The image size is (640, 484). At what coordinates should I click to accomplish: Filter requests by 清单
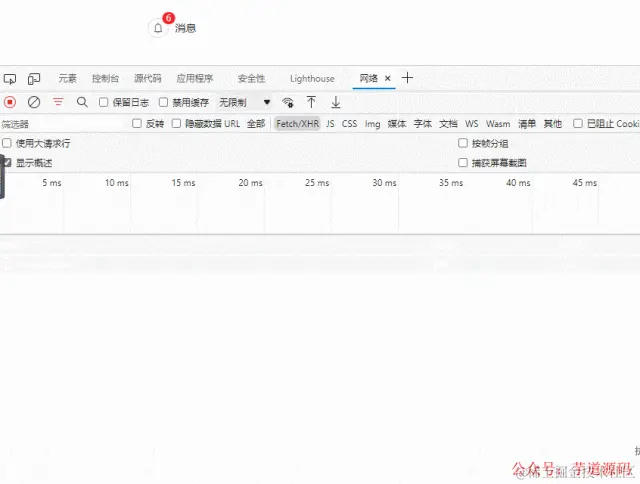click(527, 124)
